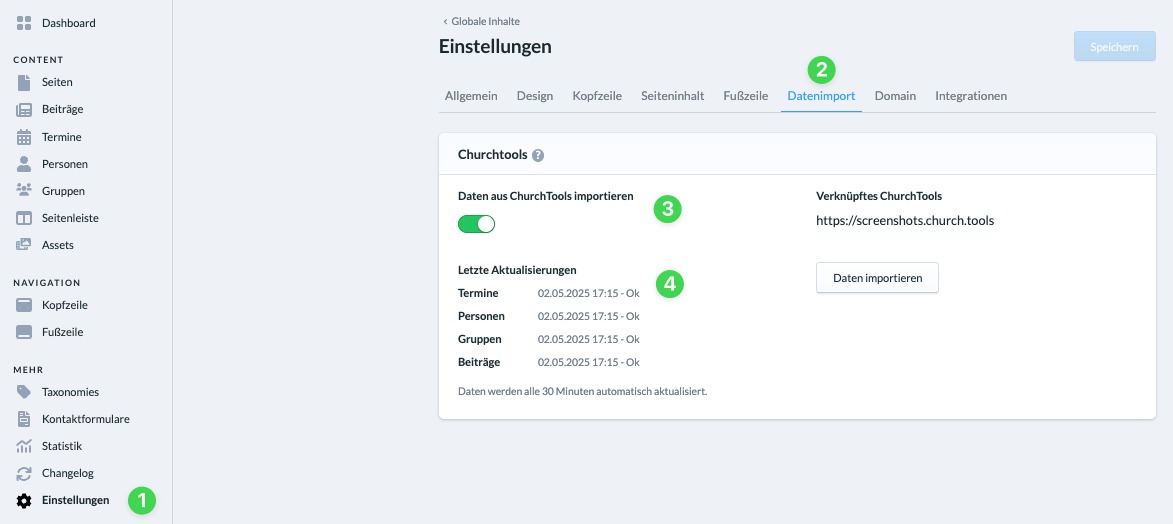Select the Domain tab
The width and height of the screenshot is (1173, 524).
tap(895, 96)
